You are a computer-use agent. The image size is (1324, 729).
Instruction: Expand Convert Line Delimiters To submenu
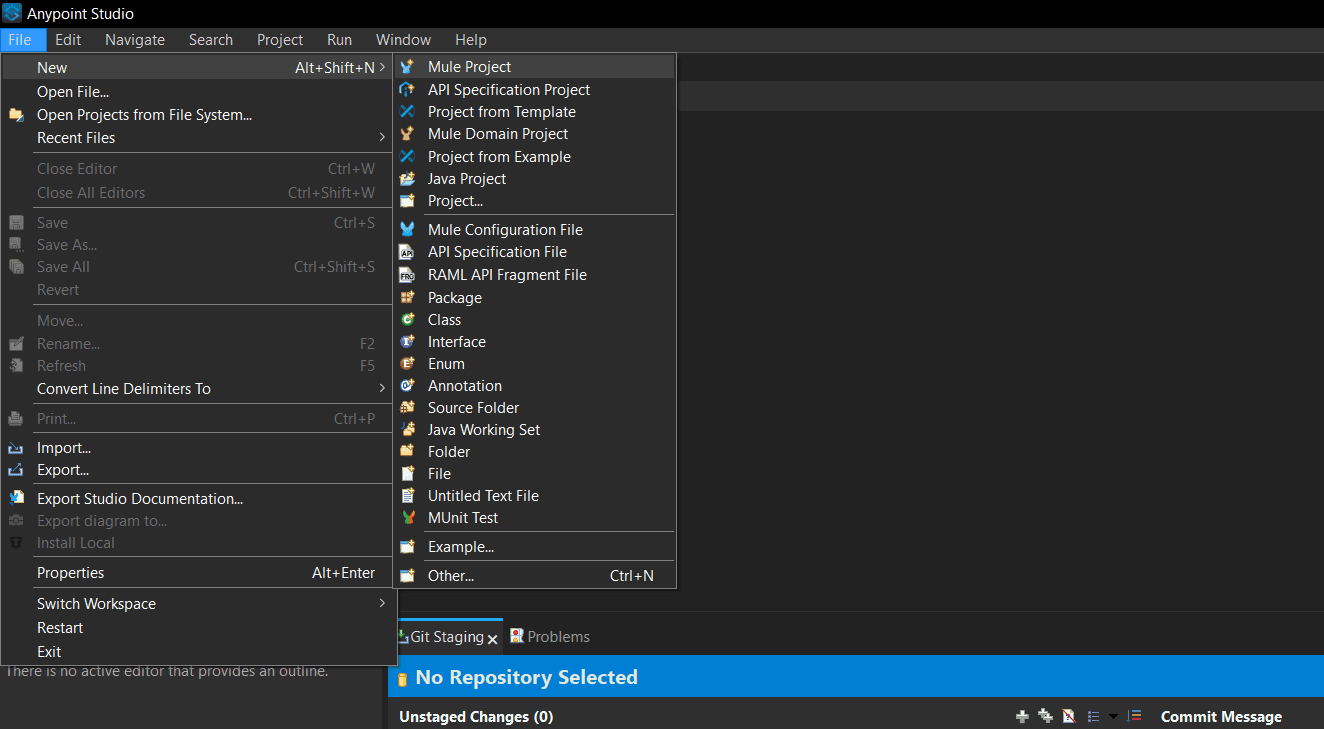point(383,389)
